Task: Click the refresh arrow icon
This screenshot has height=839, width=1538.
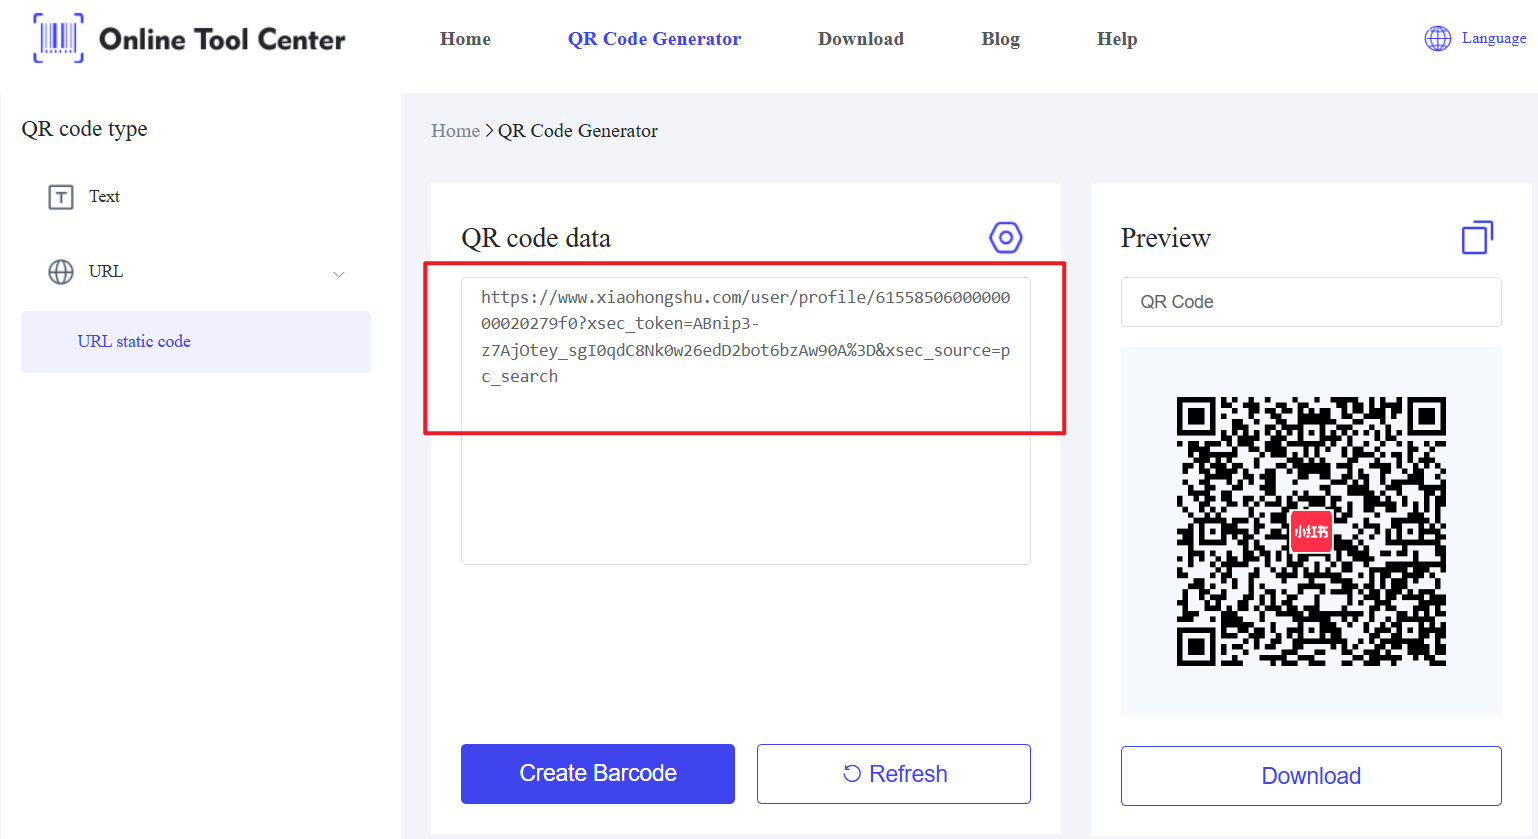Action: [x=852, y=774]
